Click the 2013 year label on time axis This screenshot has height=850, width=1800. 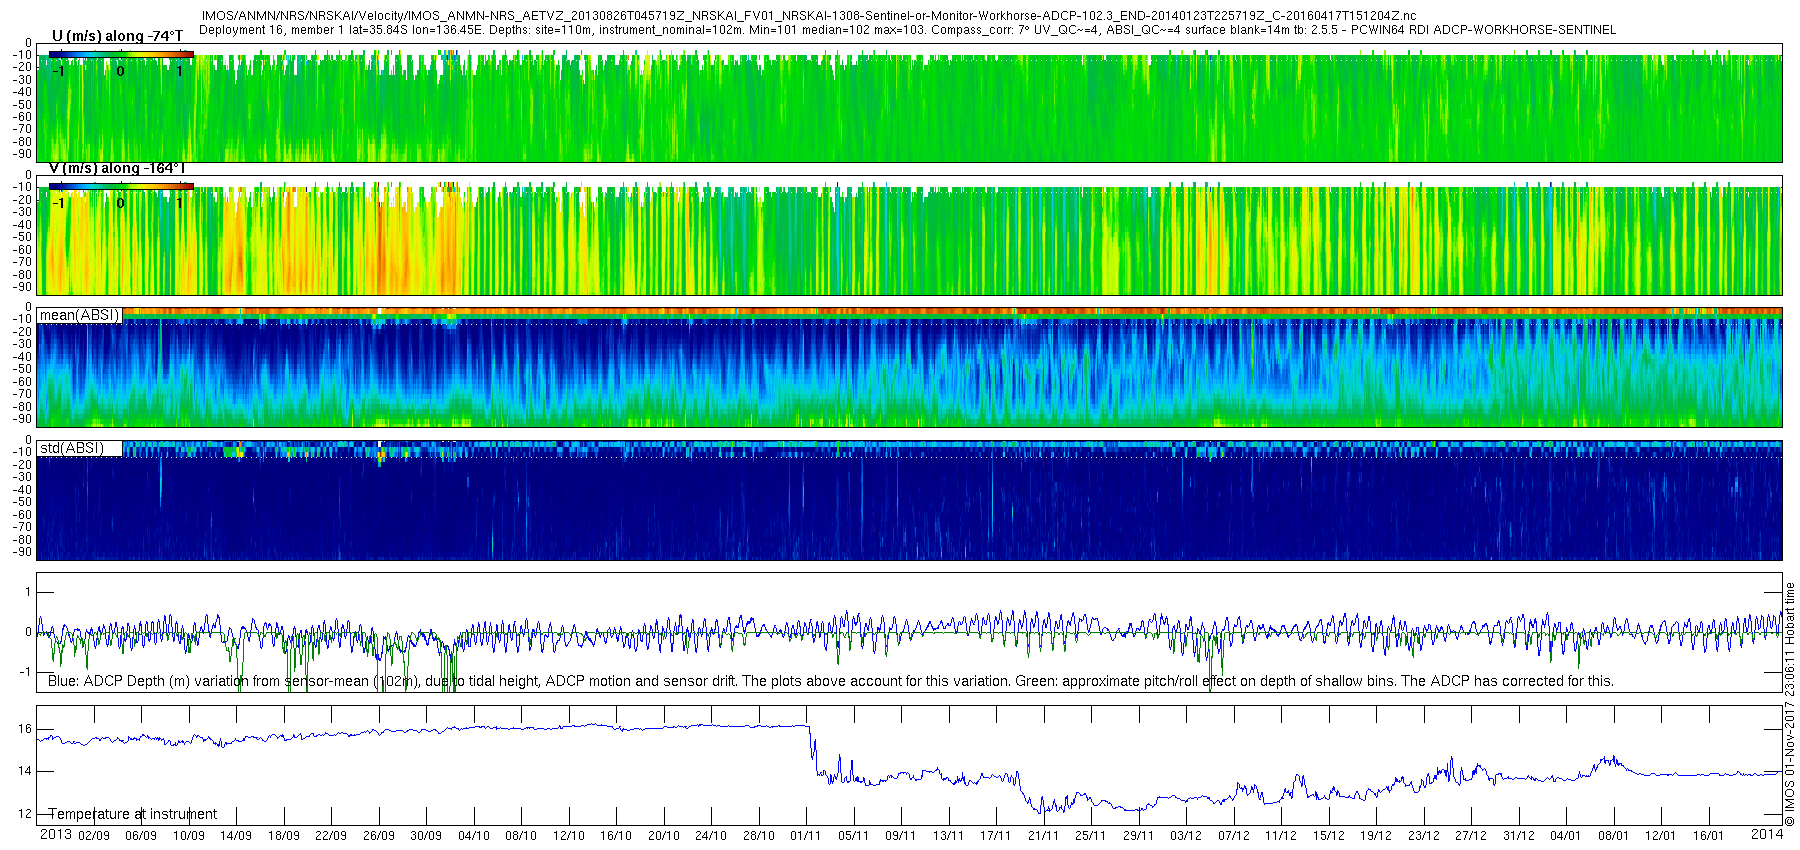tap(55, 835)
